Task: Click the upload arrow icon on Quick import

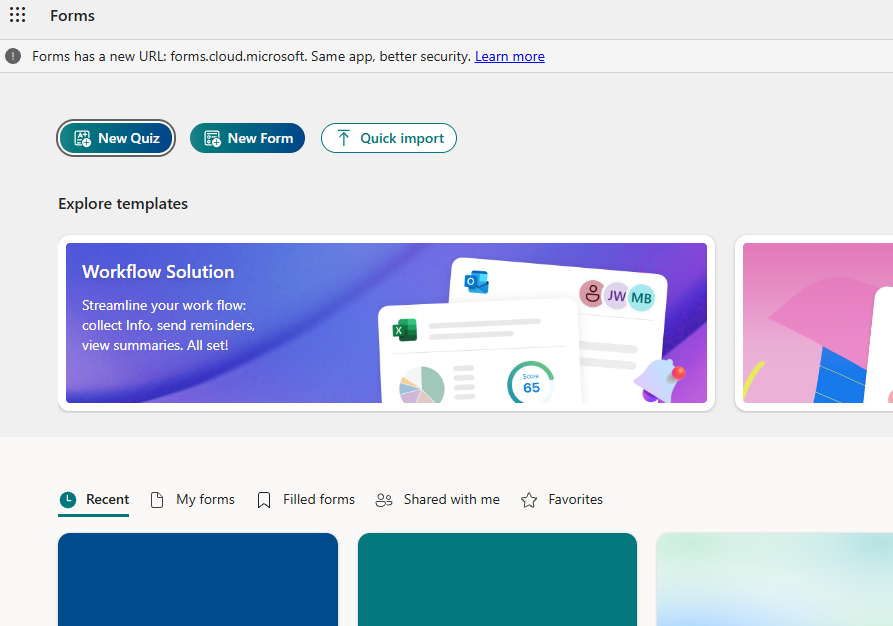Action: (343, 138)
